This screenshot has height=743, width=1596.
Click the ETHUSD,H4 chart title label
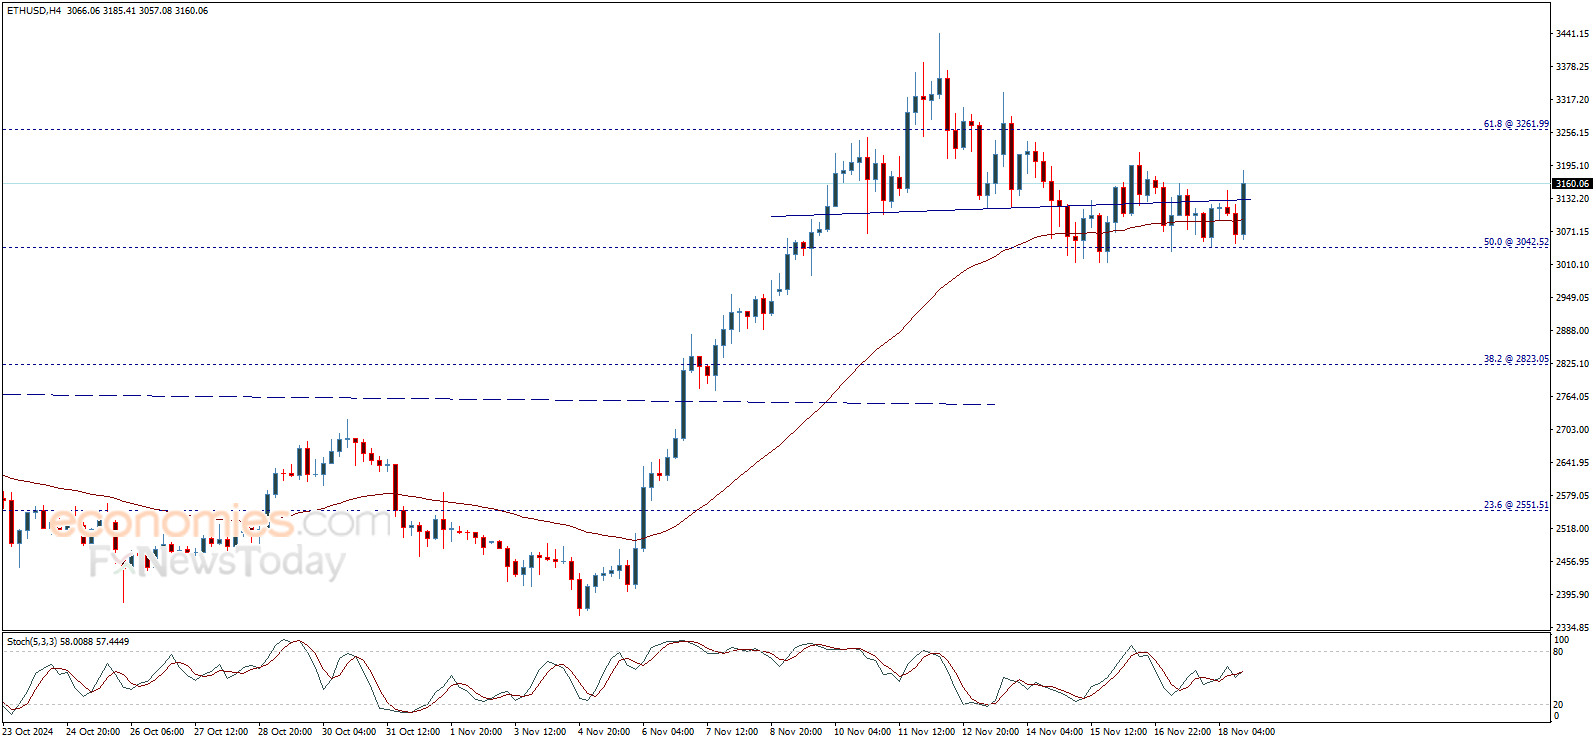[x=33, y=11]
